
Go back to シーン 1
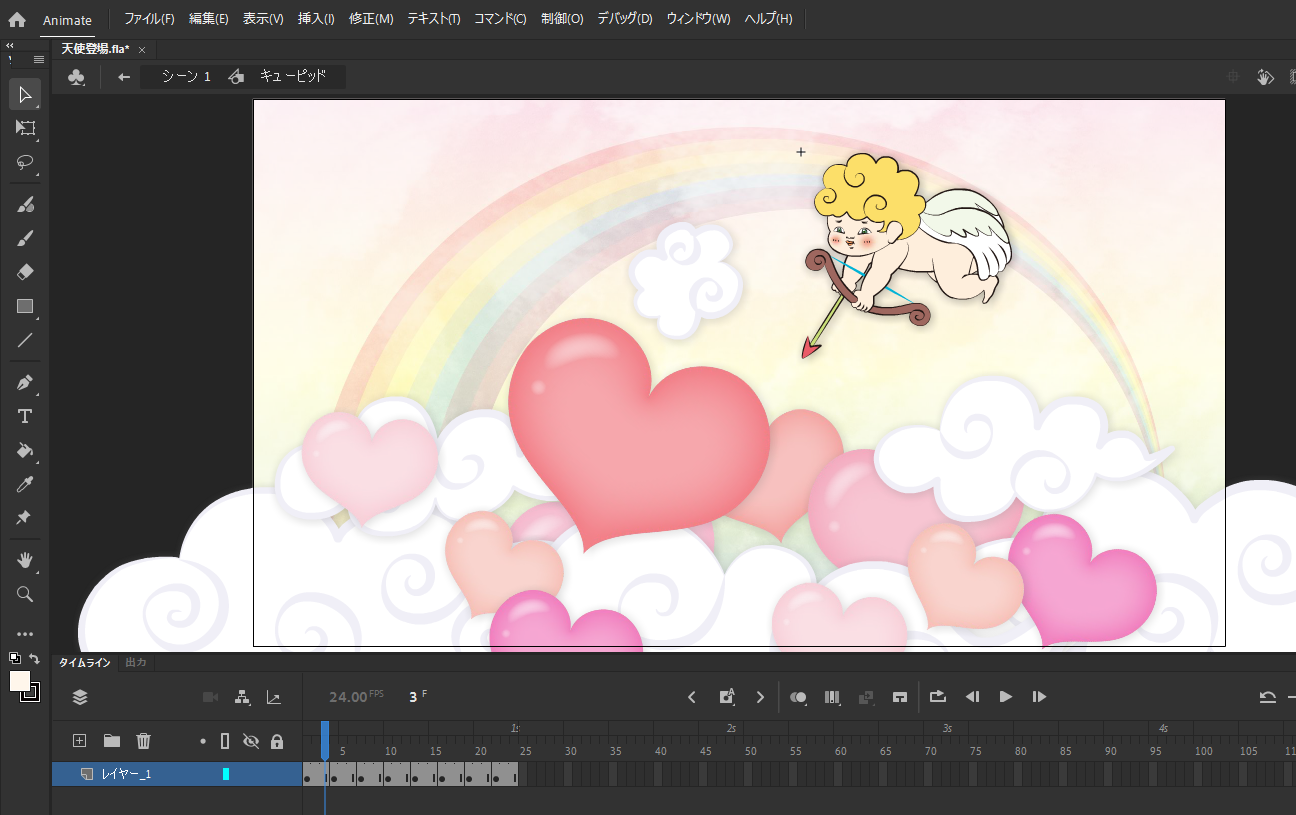(x=186, y=77)
